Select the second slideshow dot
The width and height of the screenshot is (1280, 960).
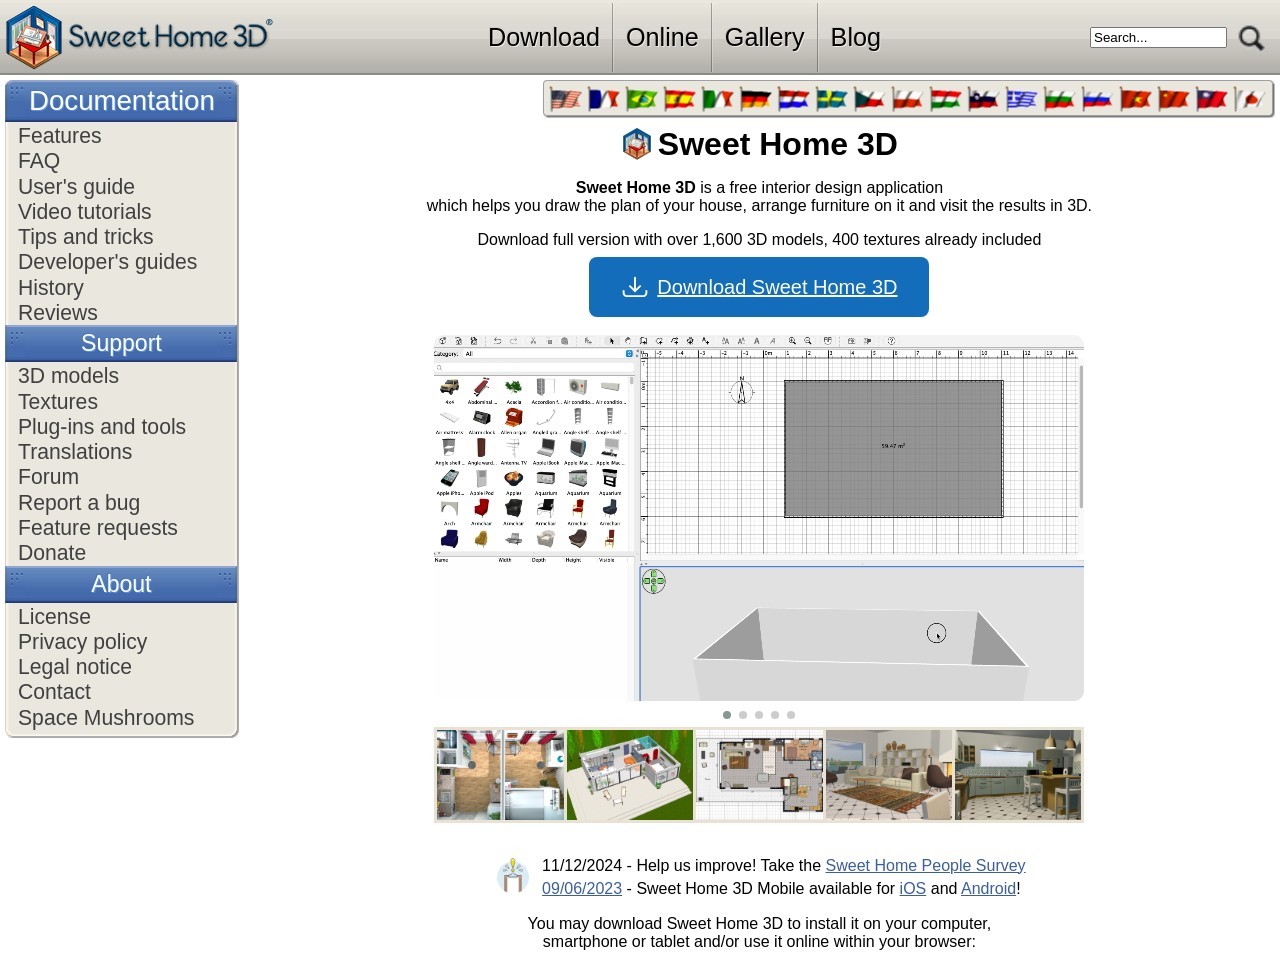pyautogui.click(x=743, y=715)
